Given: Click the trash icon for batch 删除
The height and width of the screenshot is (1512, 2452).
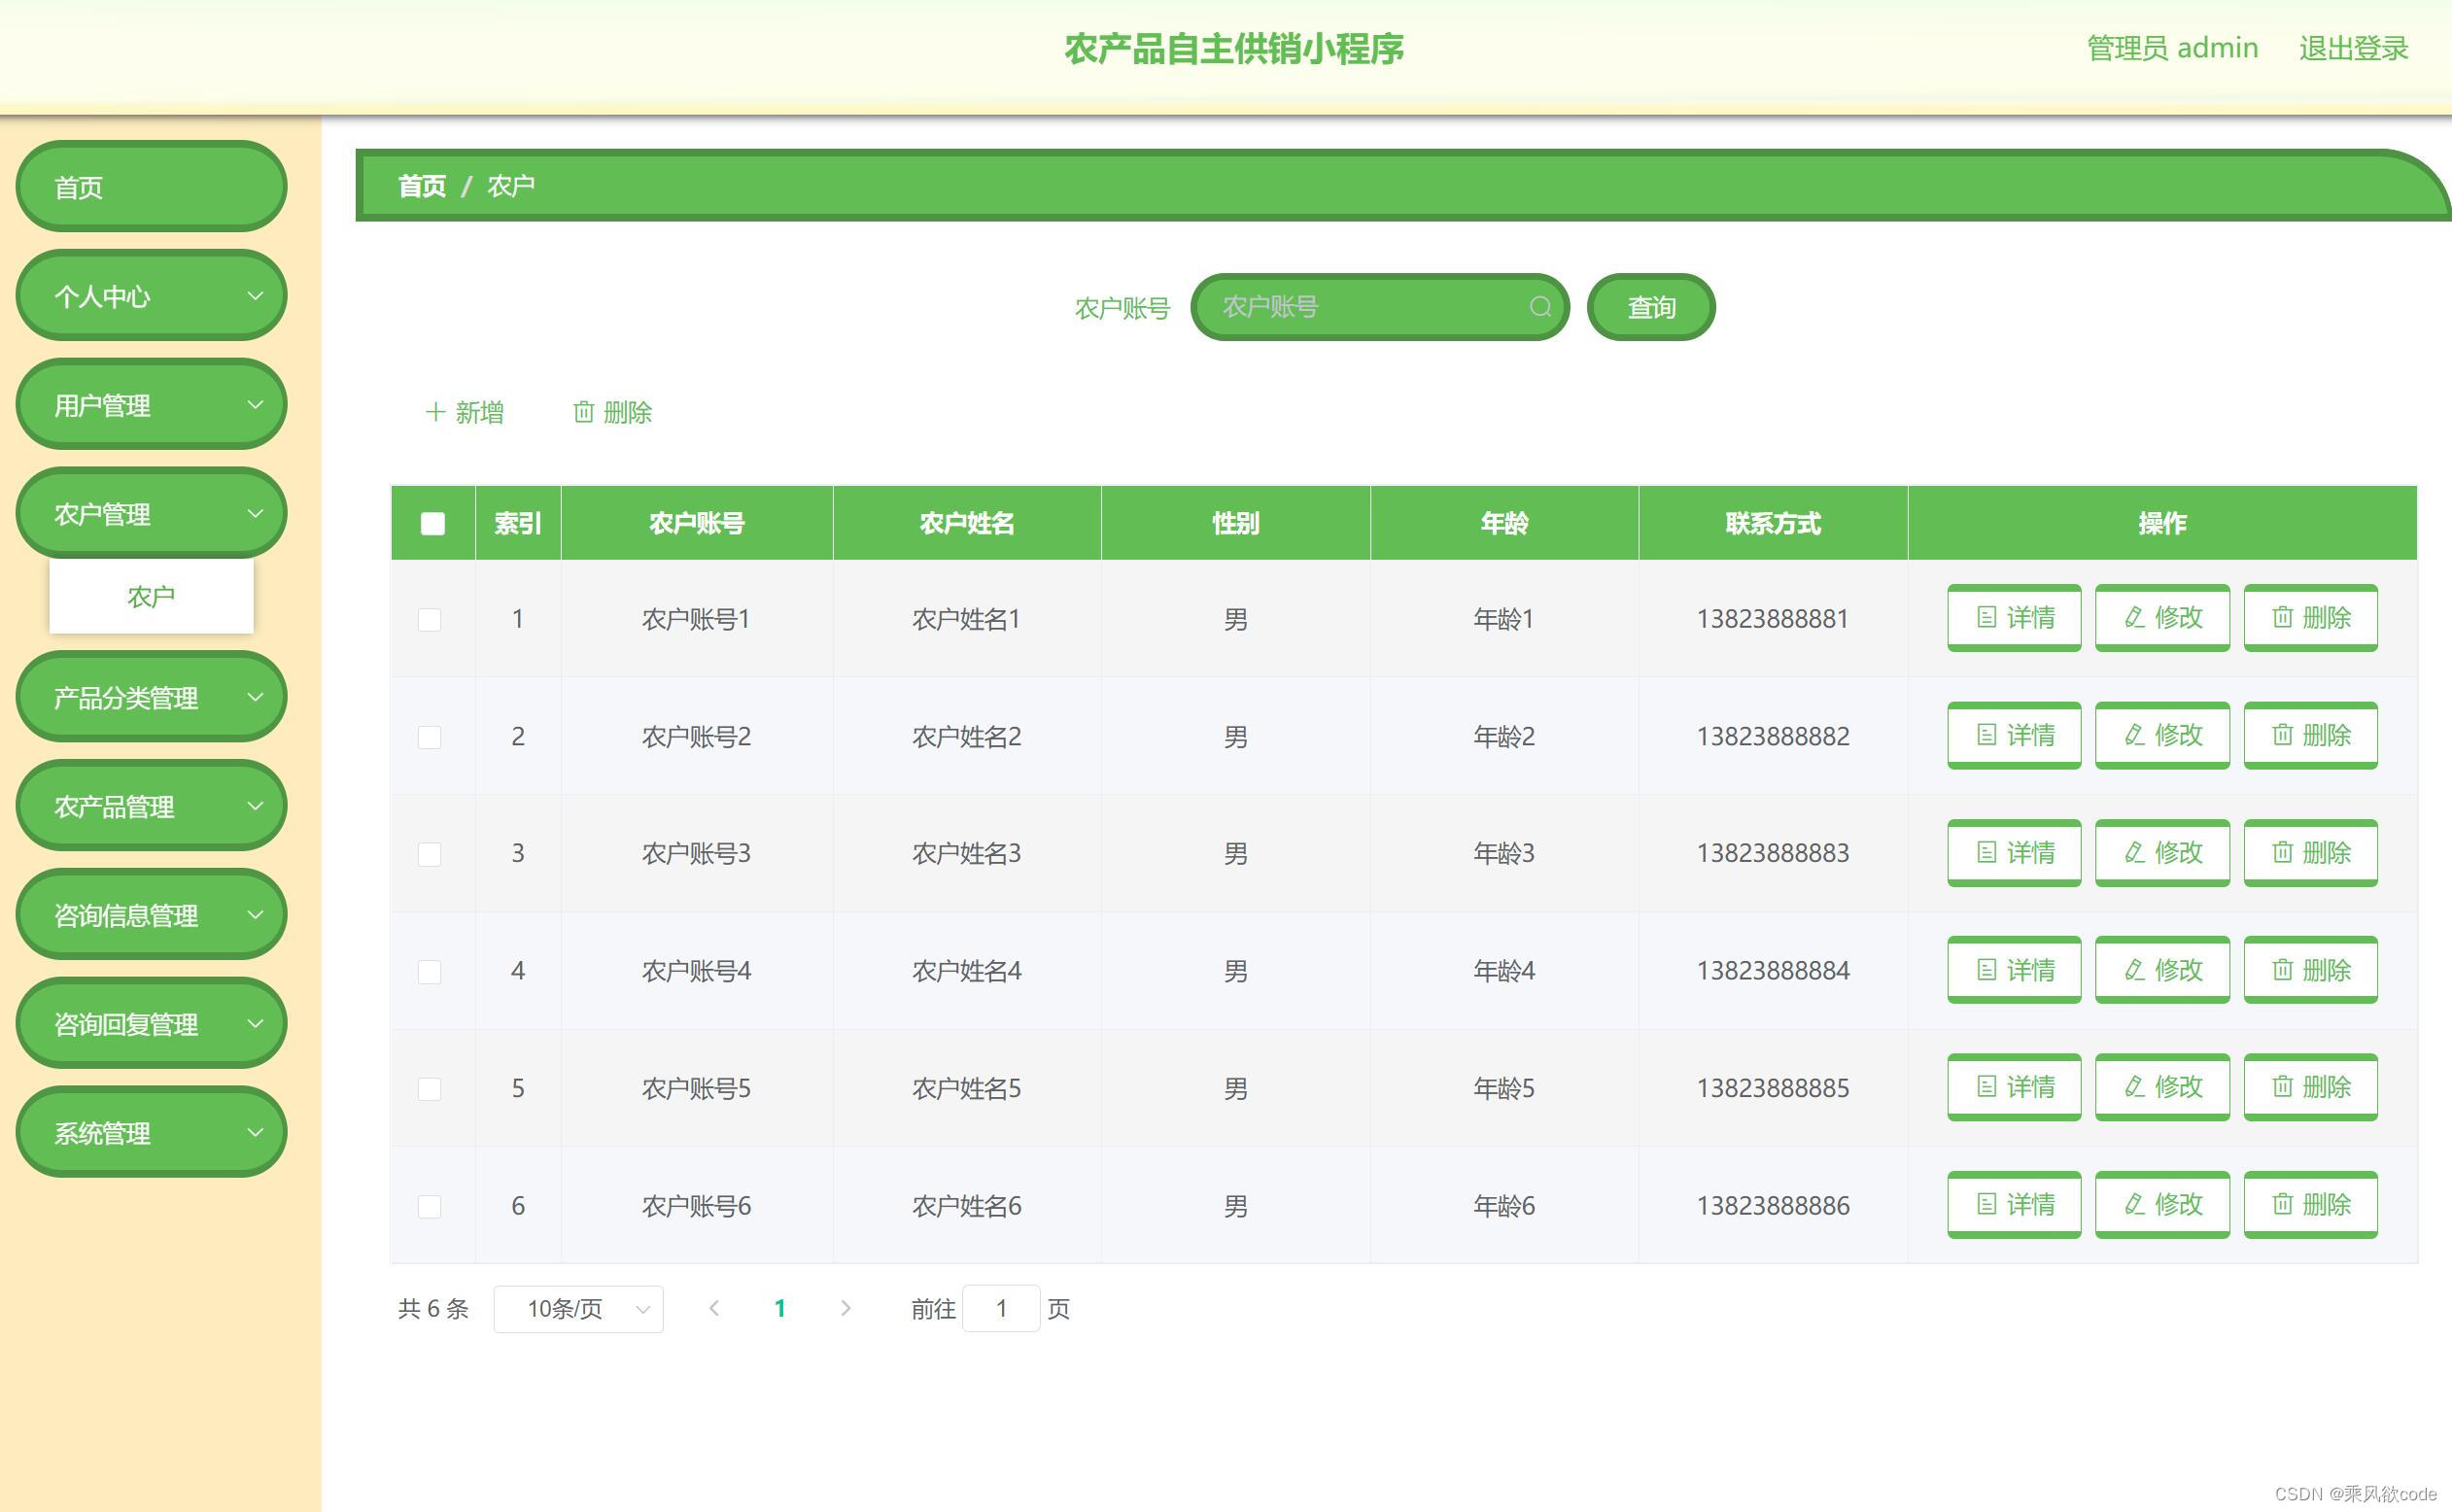Looking at the screenshot, I should tap(583, 412).
